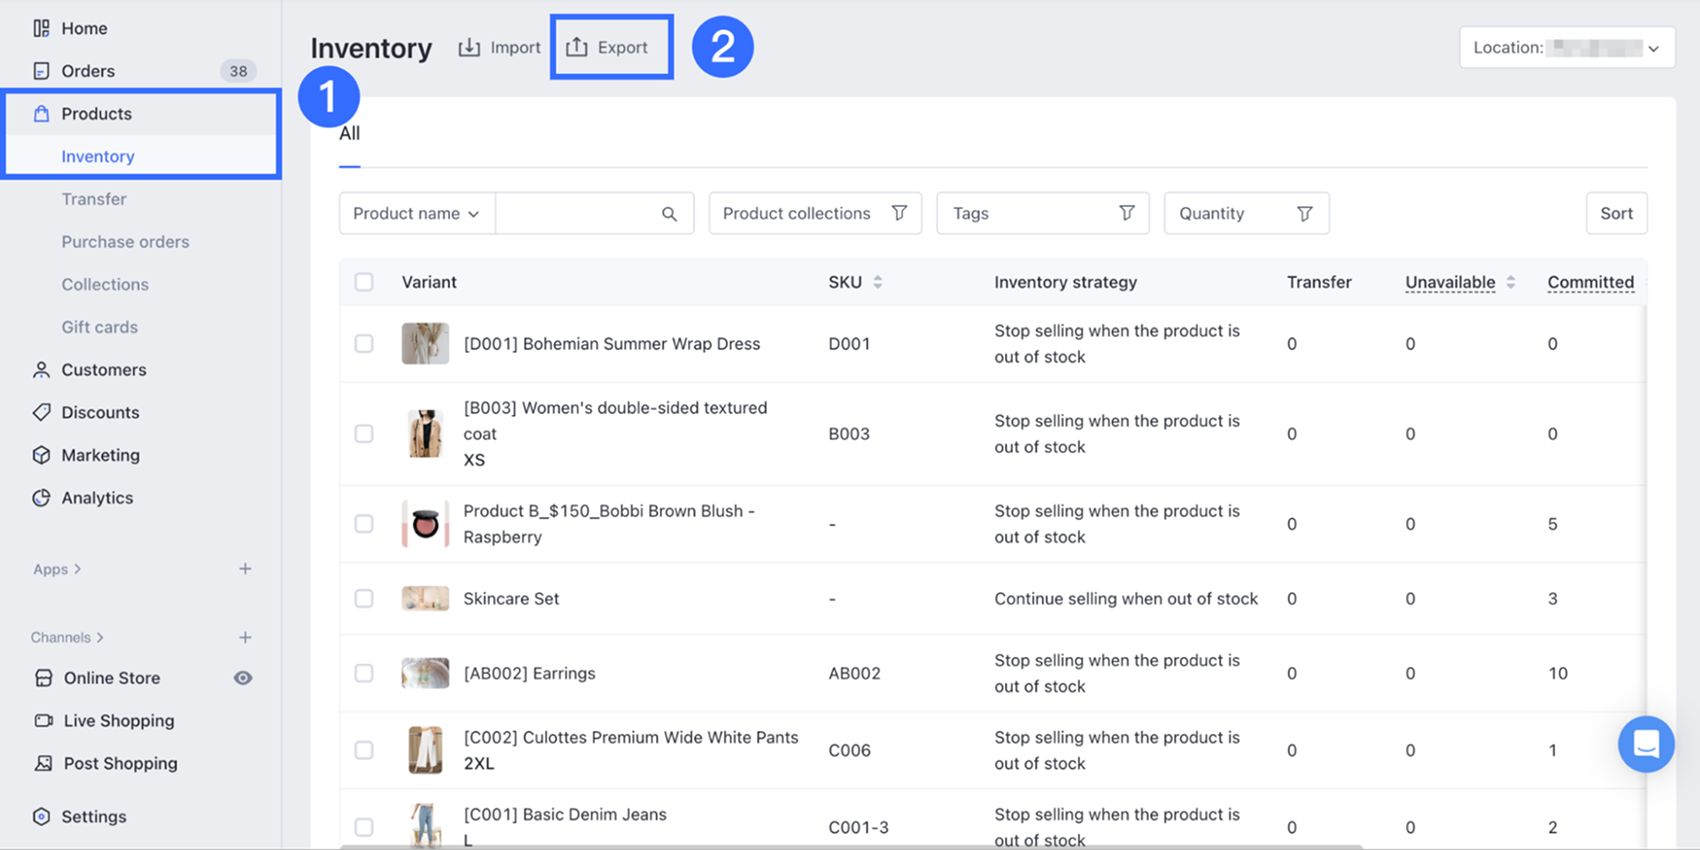Click the search magnifier icon
This screenshot has height=850, width=1700.
[x=669, y=214]
